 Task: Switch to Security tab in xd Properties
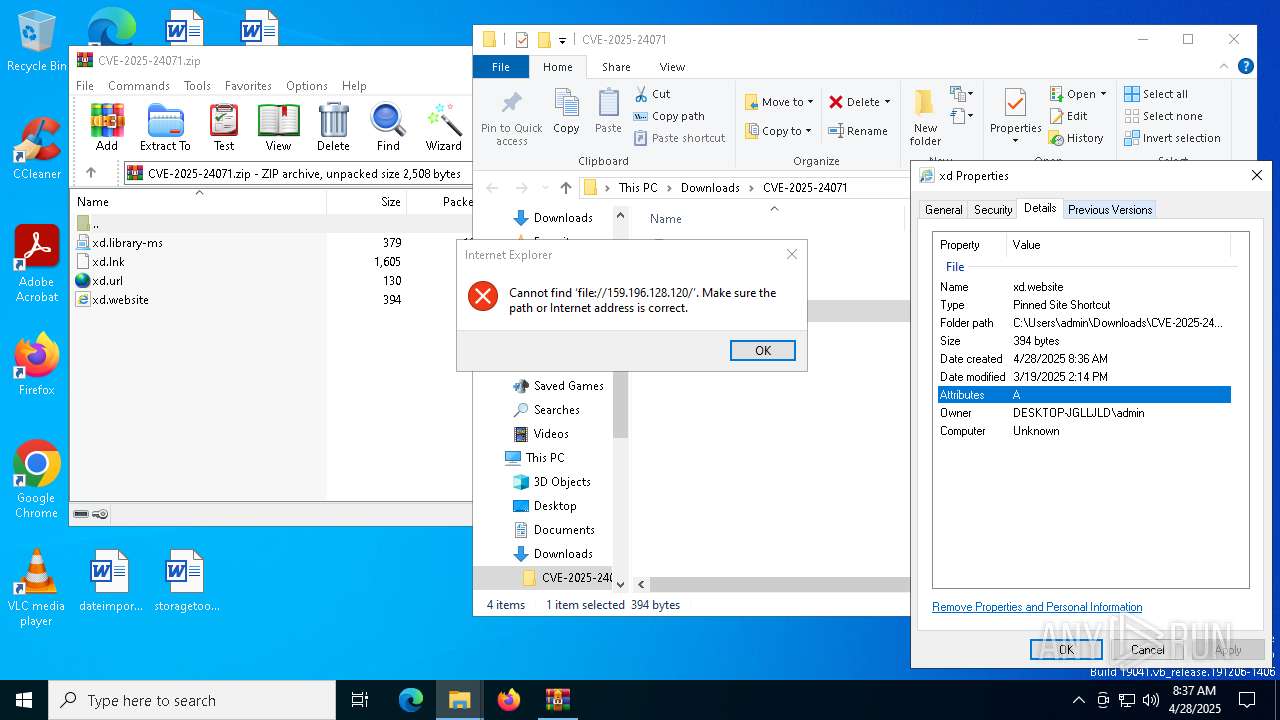tap(993, 210)
